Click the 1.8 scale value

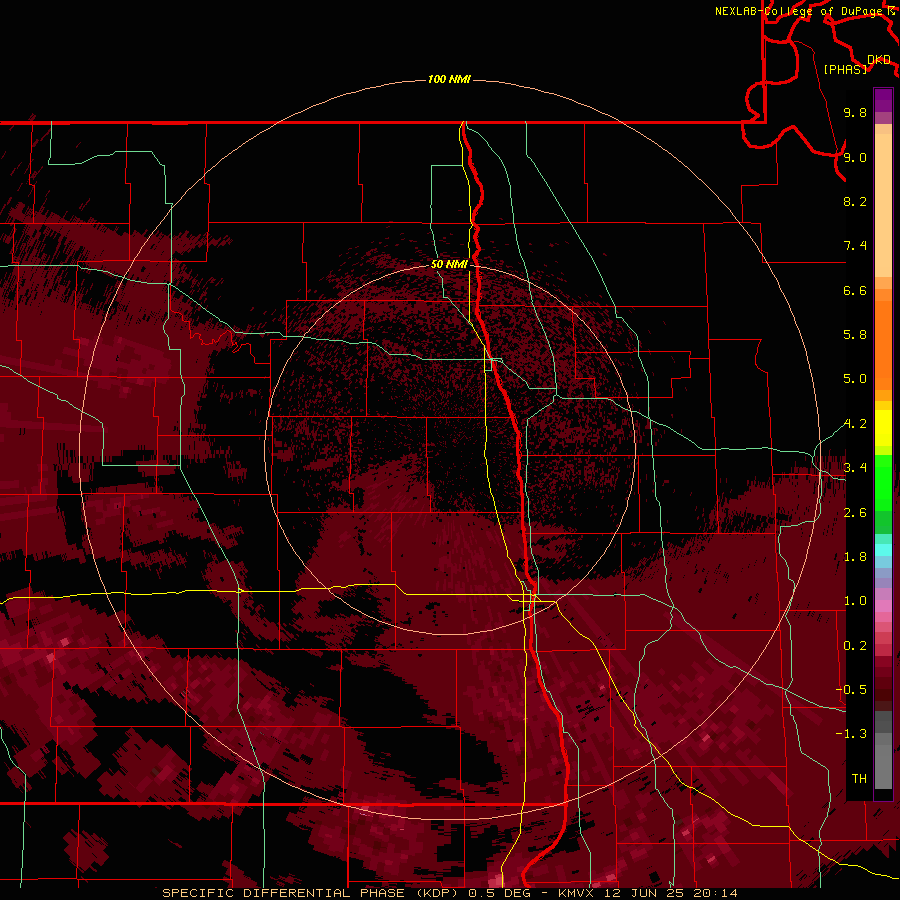(855, 557)
